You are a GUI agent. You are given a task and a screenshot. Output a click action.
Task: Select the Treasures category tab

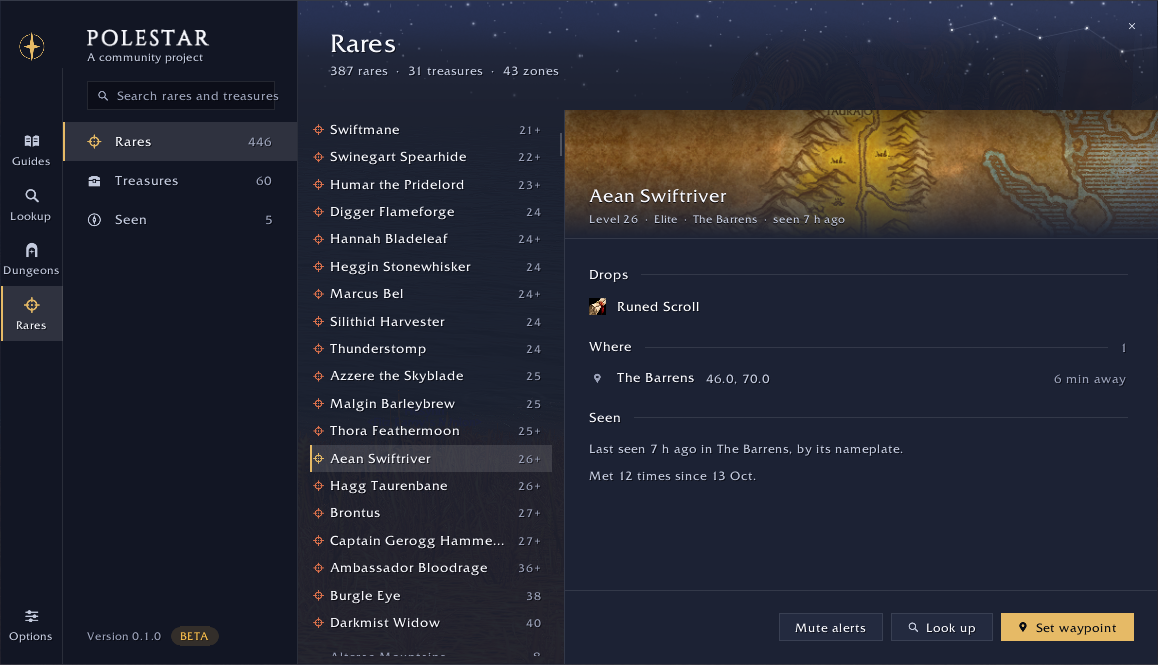[x=180, y=180]
